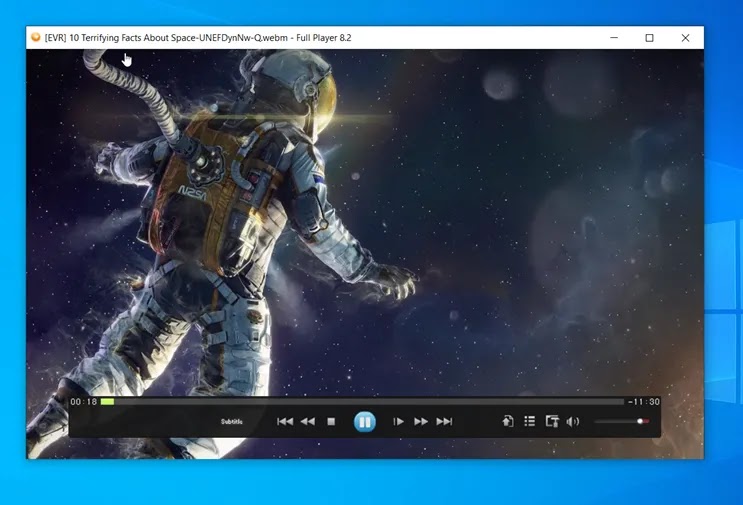
Task: Skip to the previous track
Action: point(285,421)
